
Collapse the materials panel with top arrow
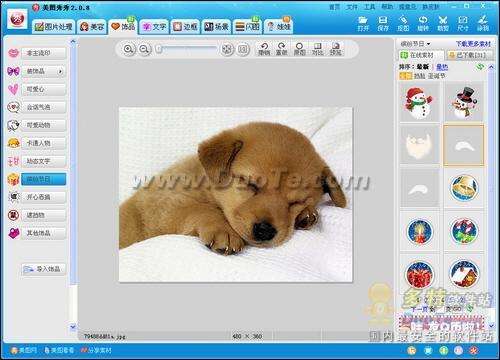tap(491, 67)
